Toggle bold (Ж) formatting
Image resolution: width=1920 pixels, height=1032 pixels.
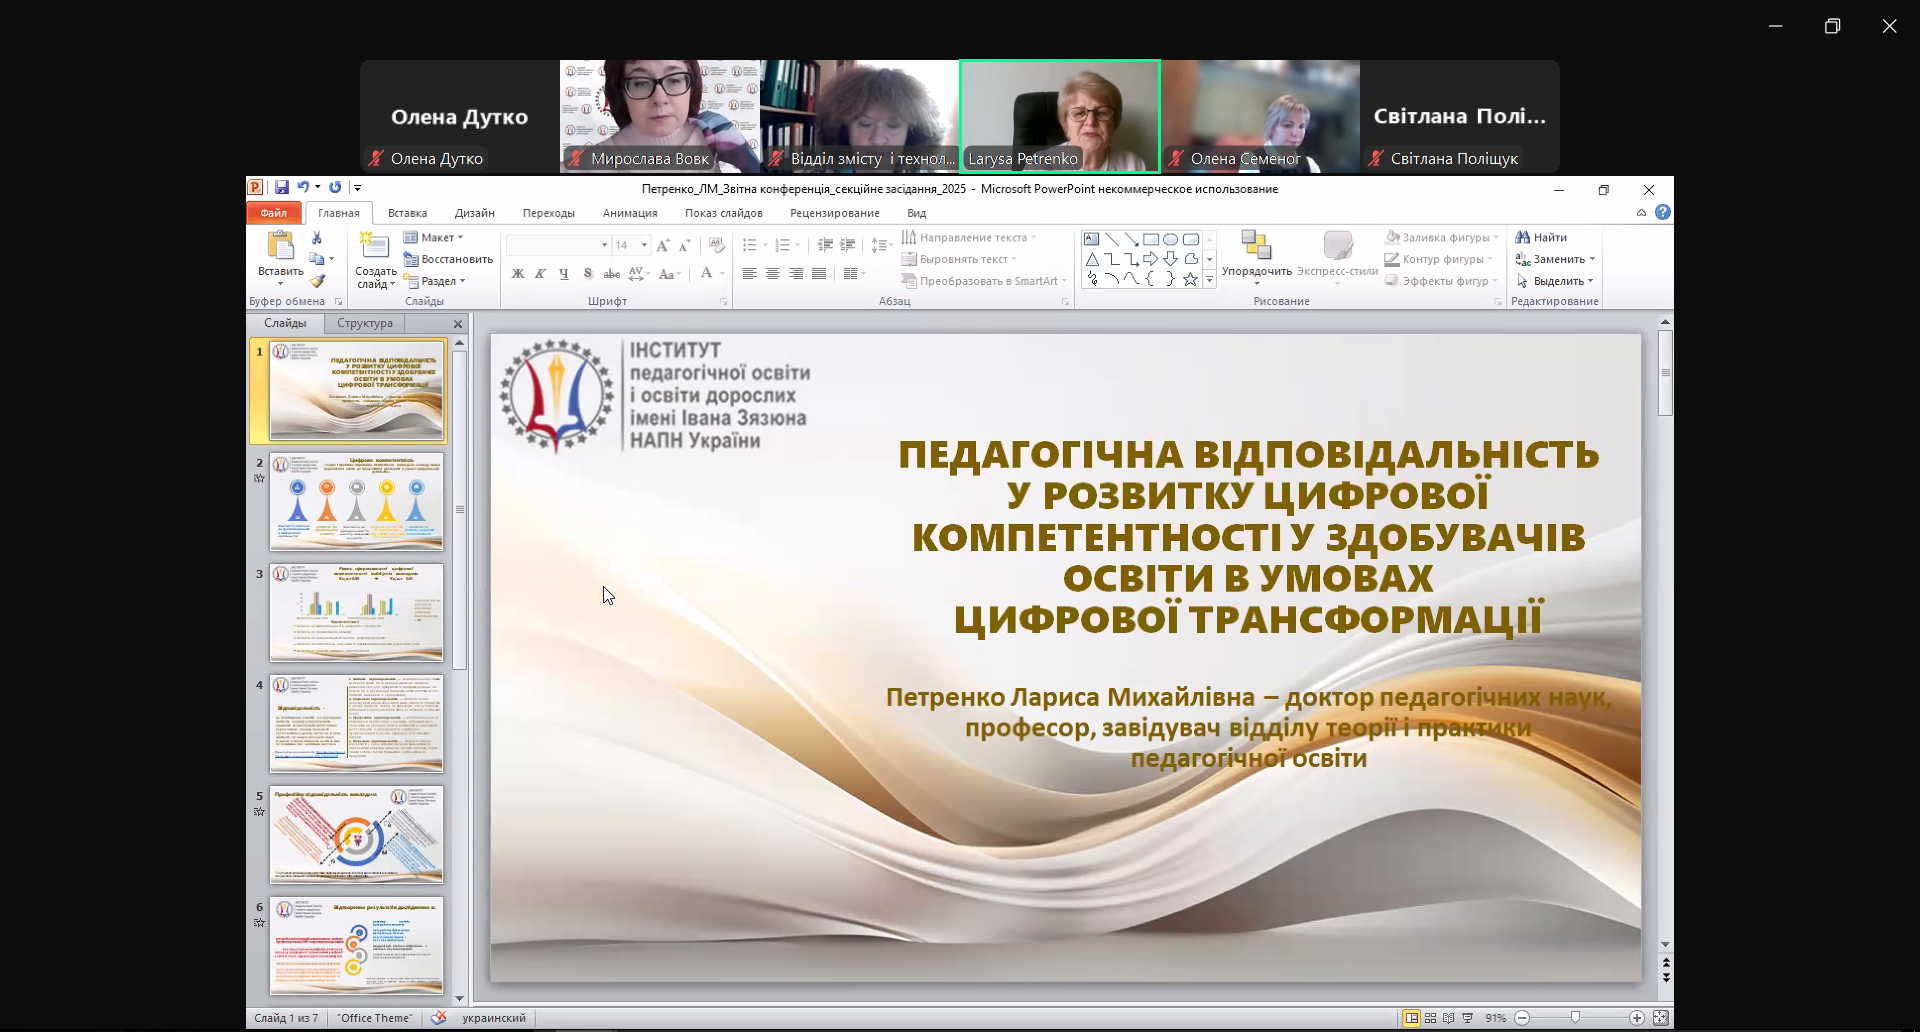click(x=517, y=274)
